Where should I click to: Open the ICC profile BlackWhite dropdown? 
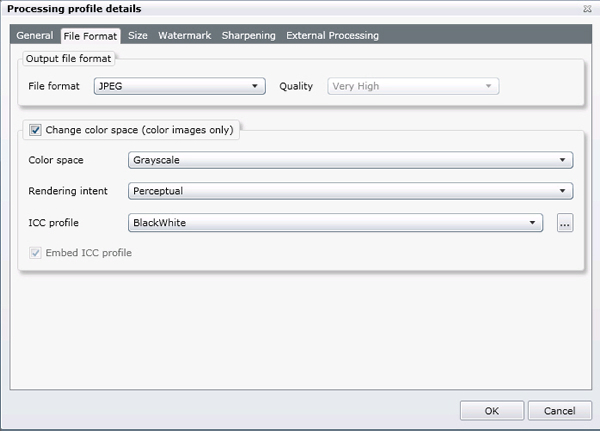tap(335, 223)
